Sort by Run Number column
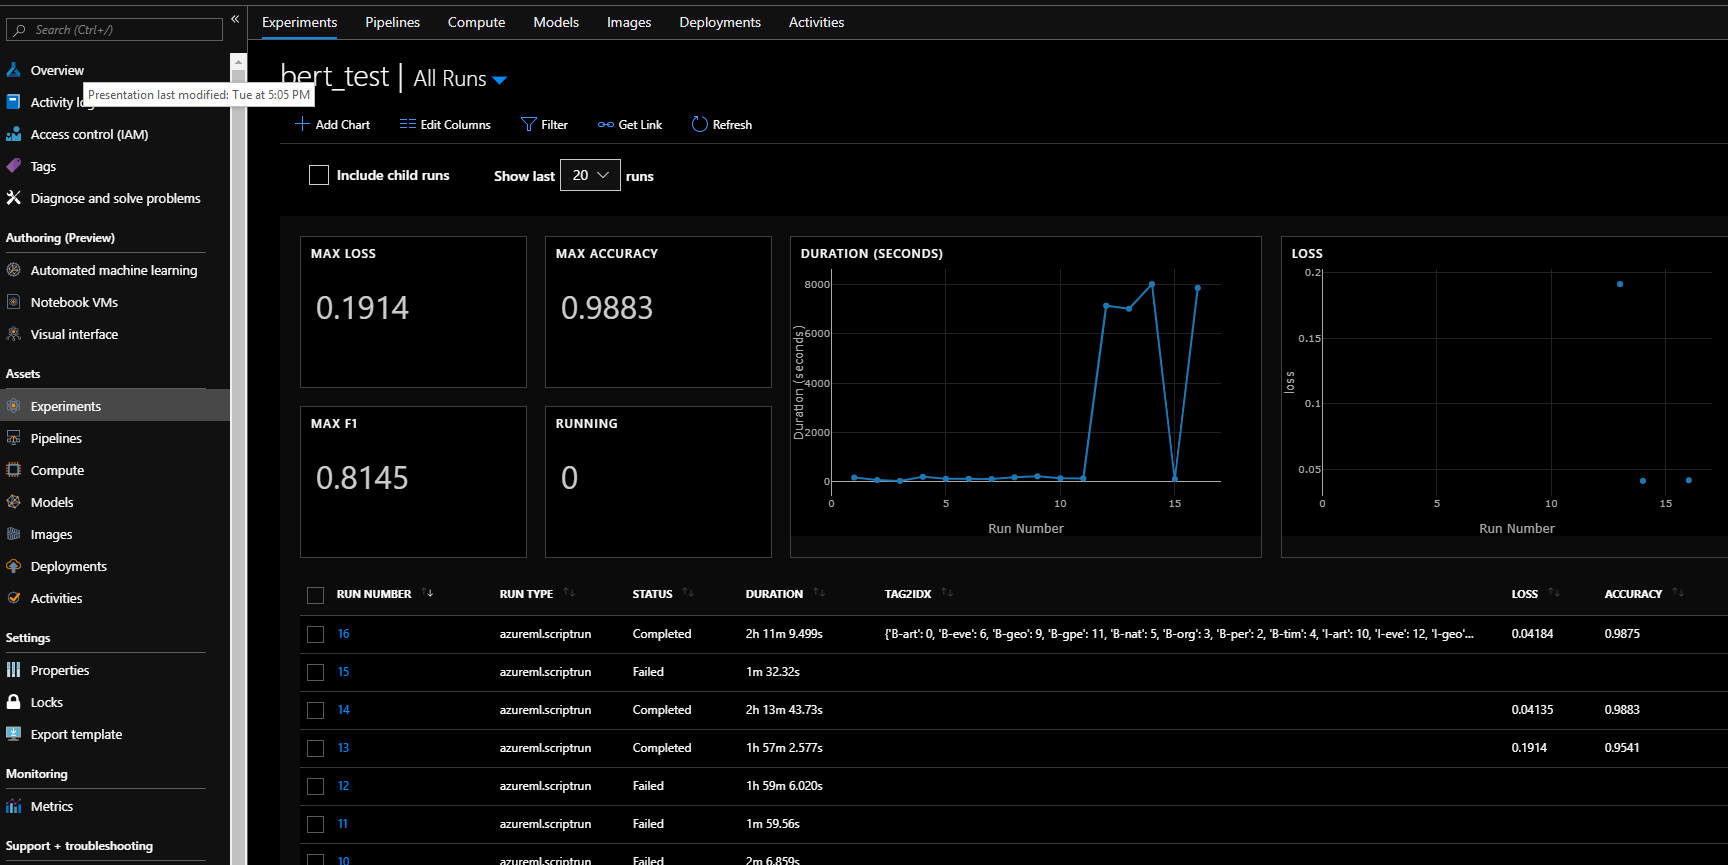The image size is (1728, 865). point(428,593)
